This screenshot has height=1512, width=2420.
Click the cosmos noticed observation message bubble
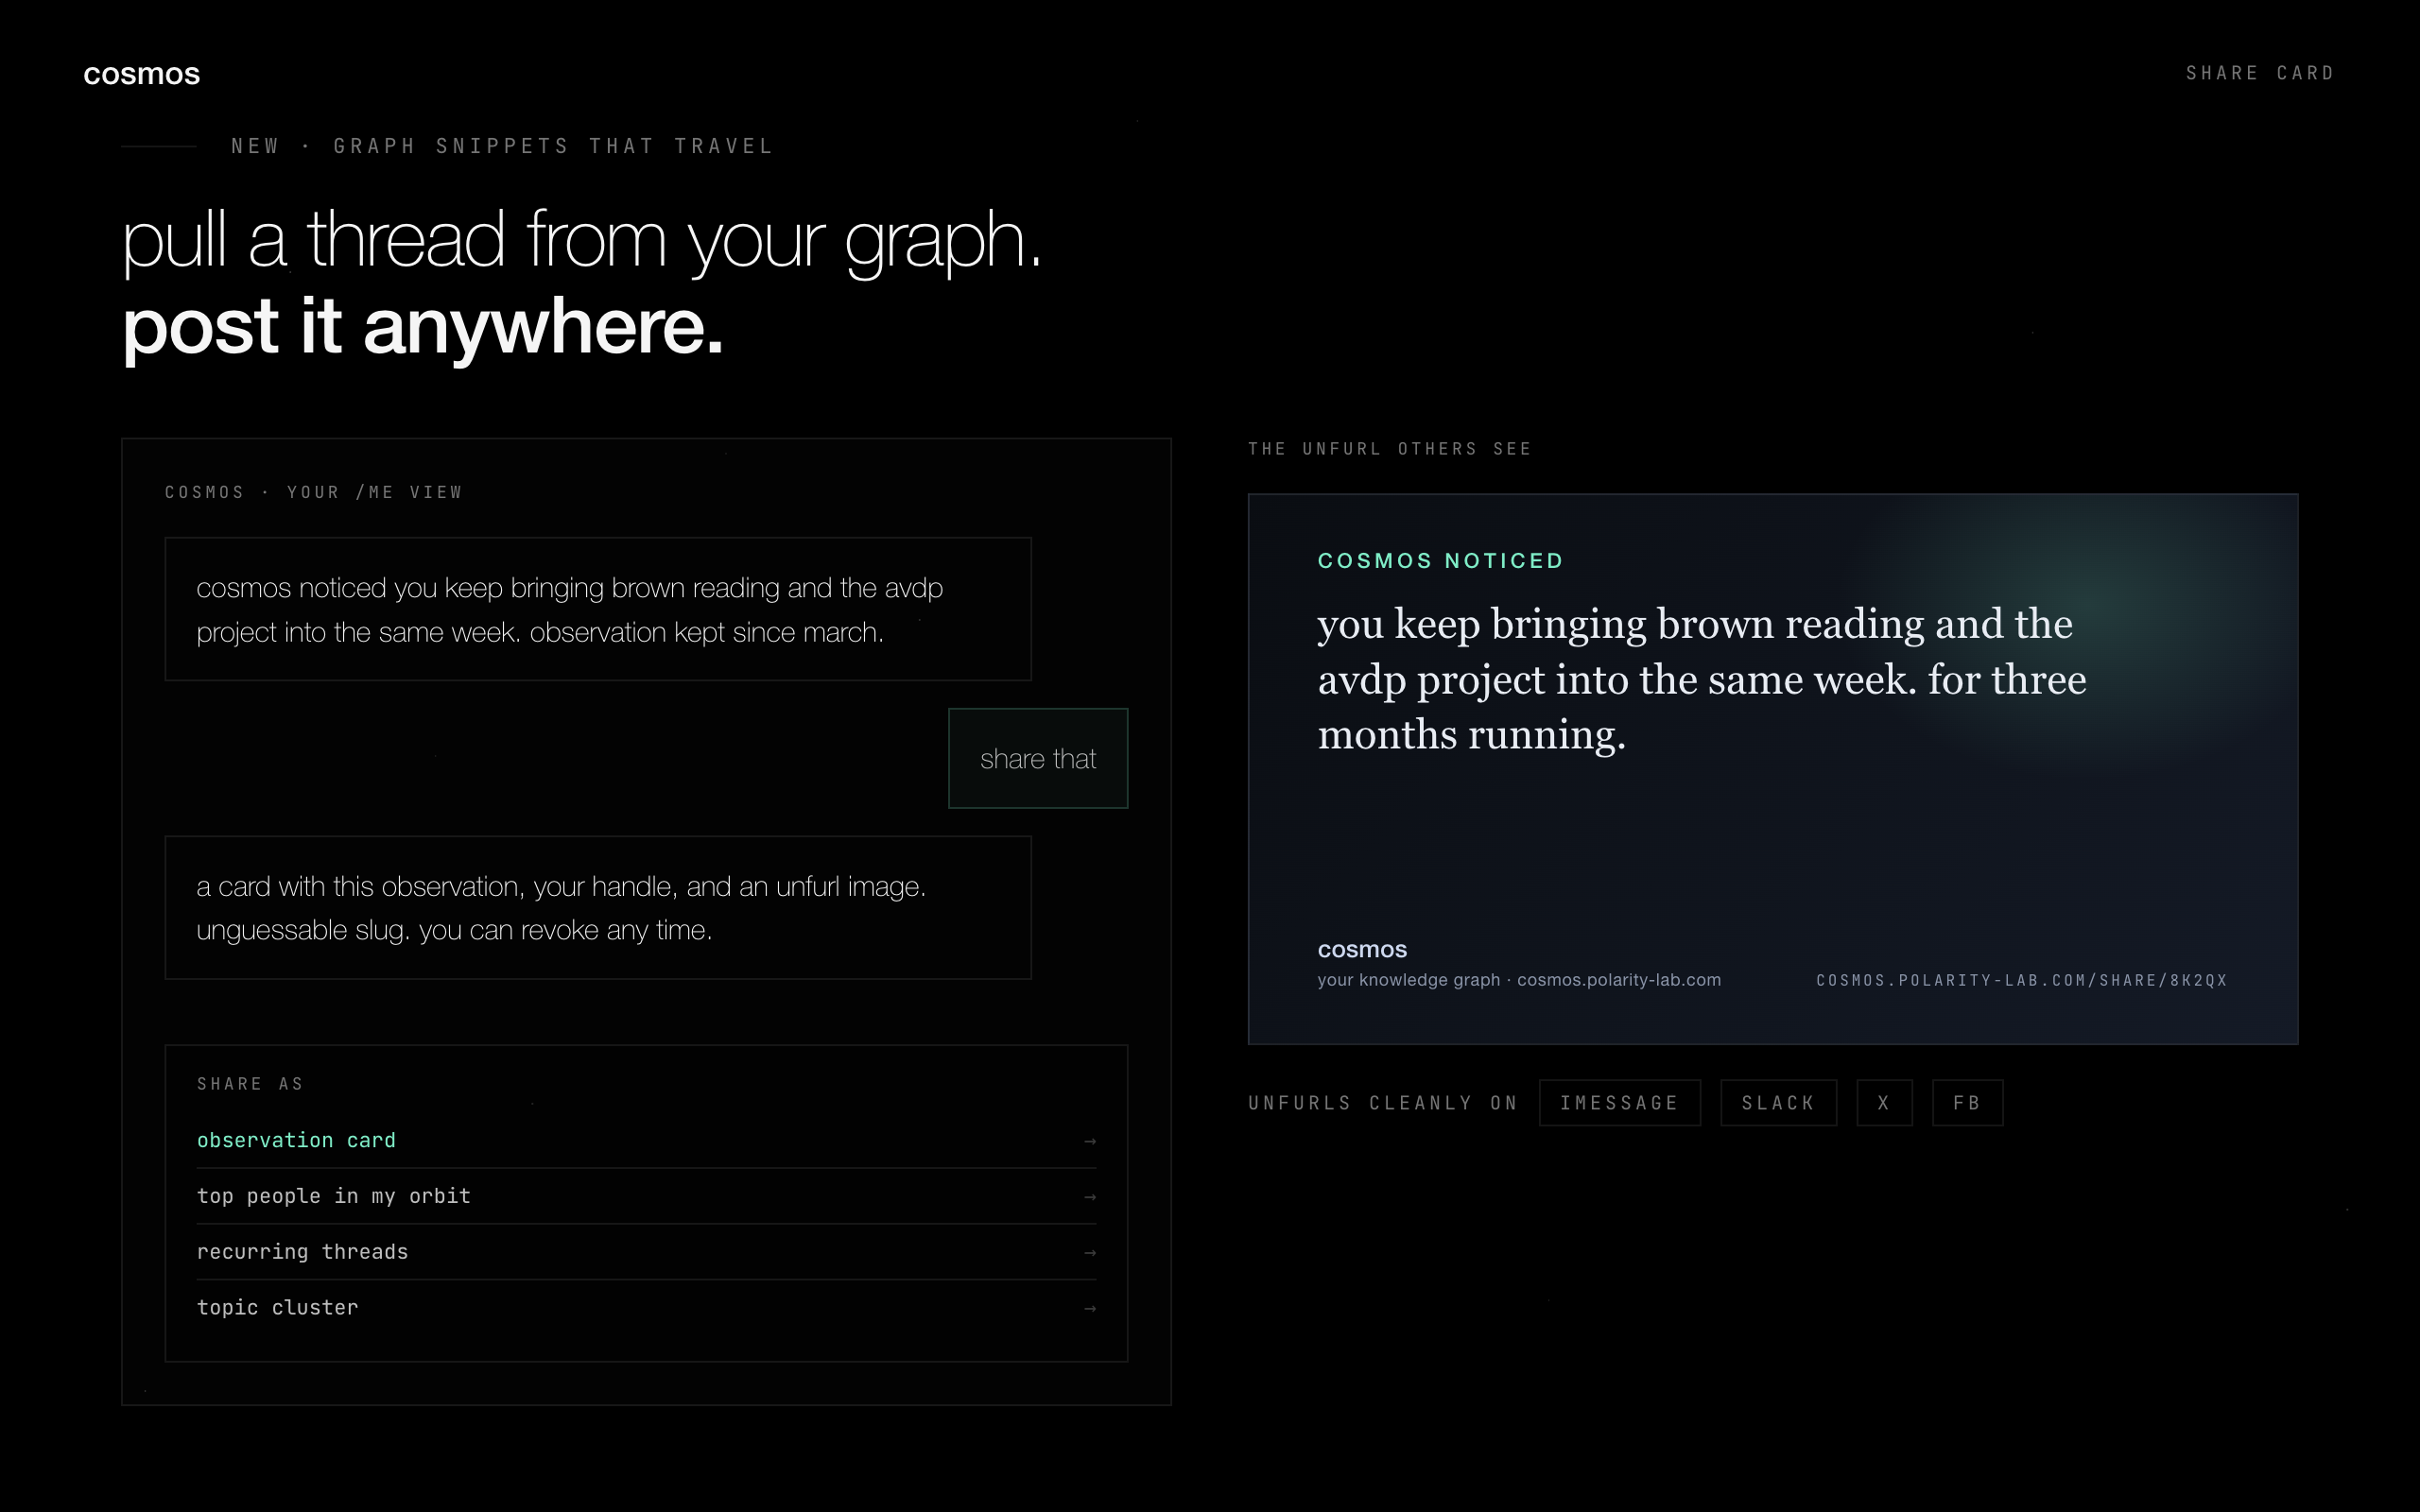(598, 609)
